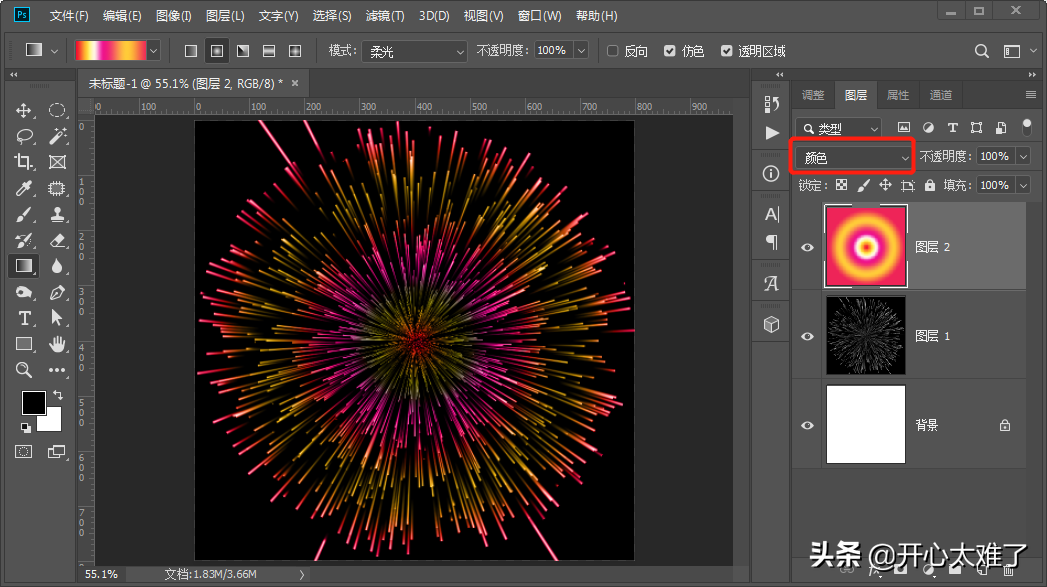Select the Move tool
Viewport: 1047px width, 587px height.
pyautogui.click(x=23, y=110)
